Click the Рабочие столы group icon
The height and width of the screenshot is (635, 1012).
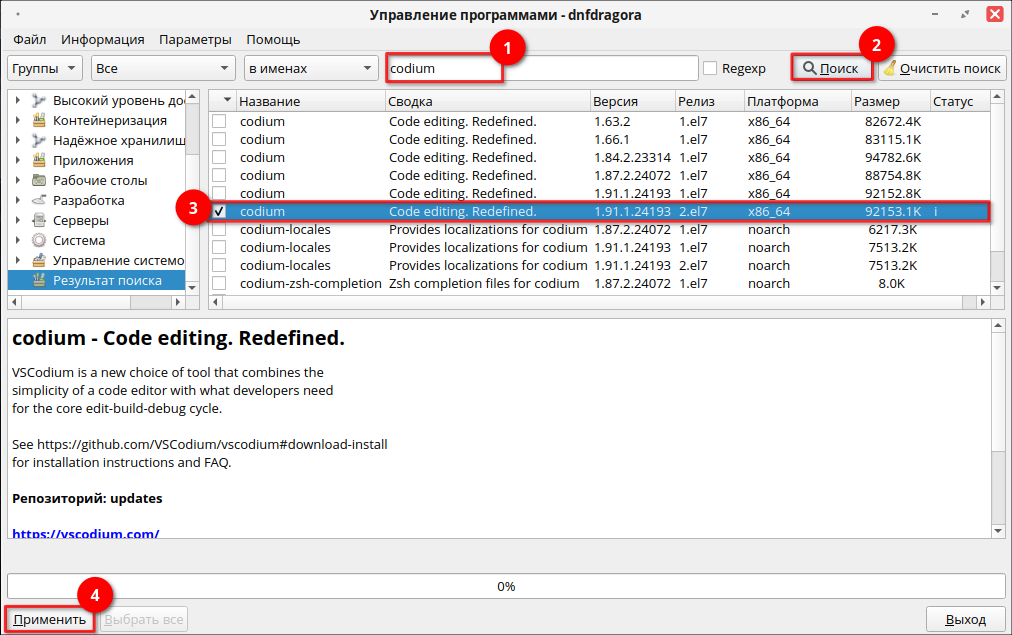pos(39,181)
